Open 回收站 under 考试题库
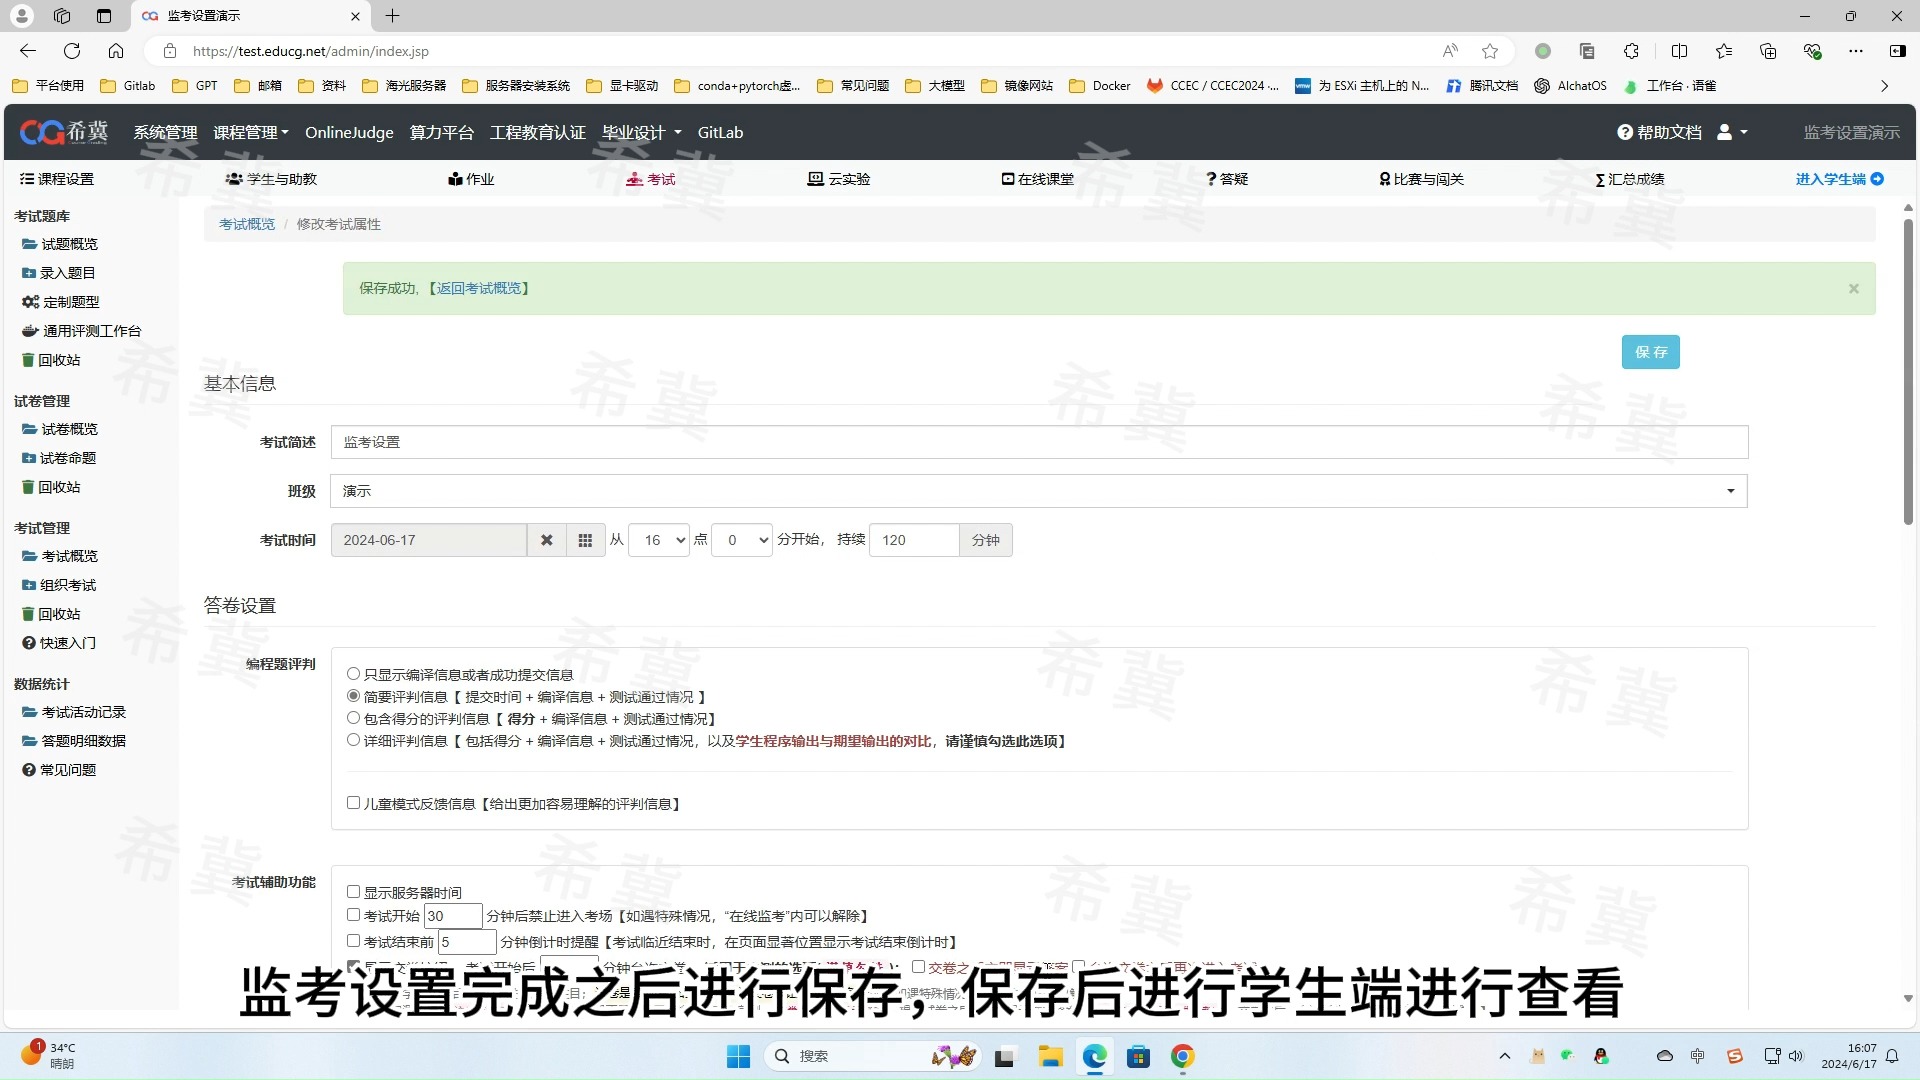1920x1080 pixels. tap(51, 360)
